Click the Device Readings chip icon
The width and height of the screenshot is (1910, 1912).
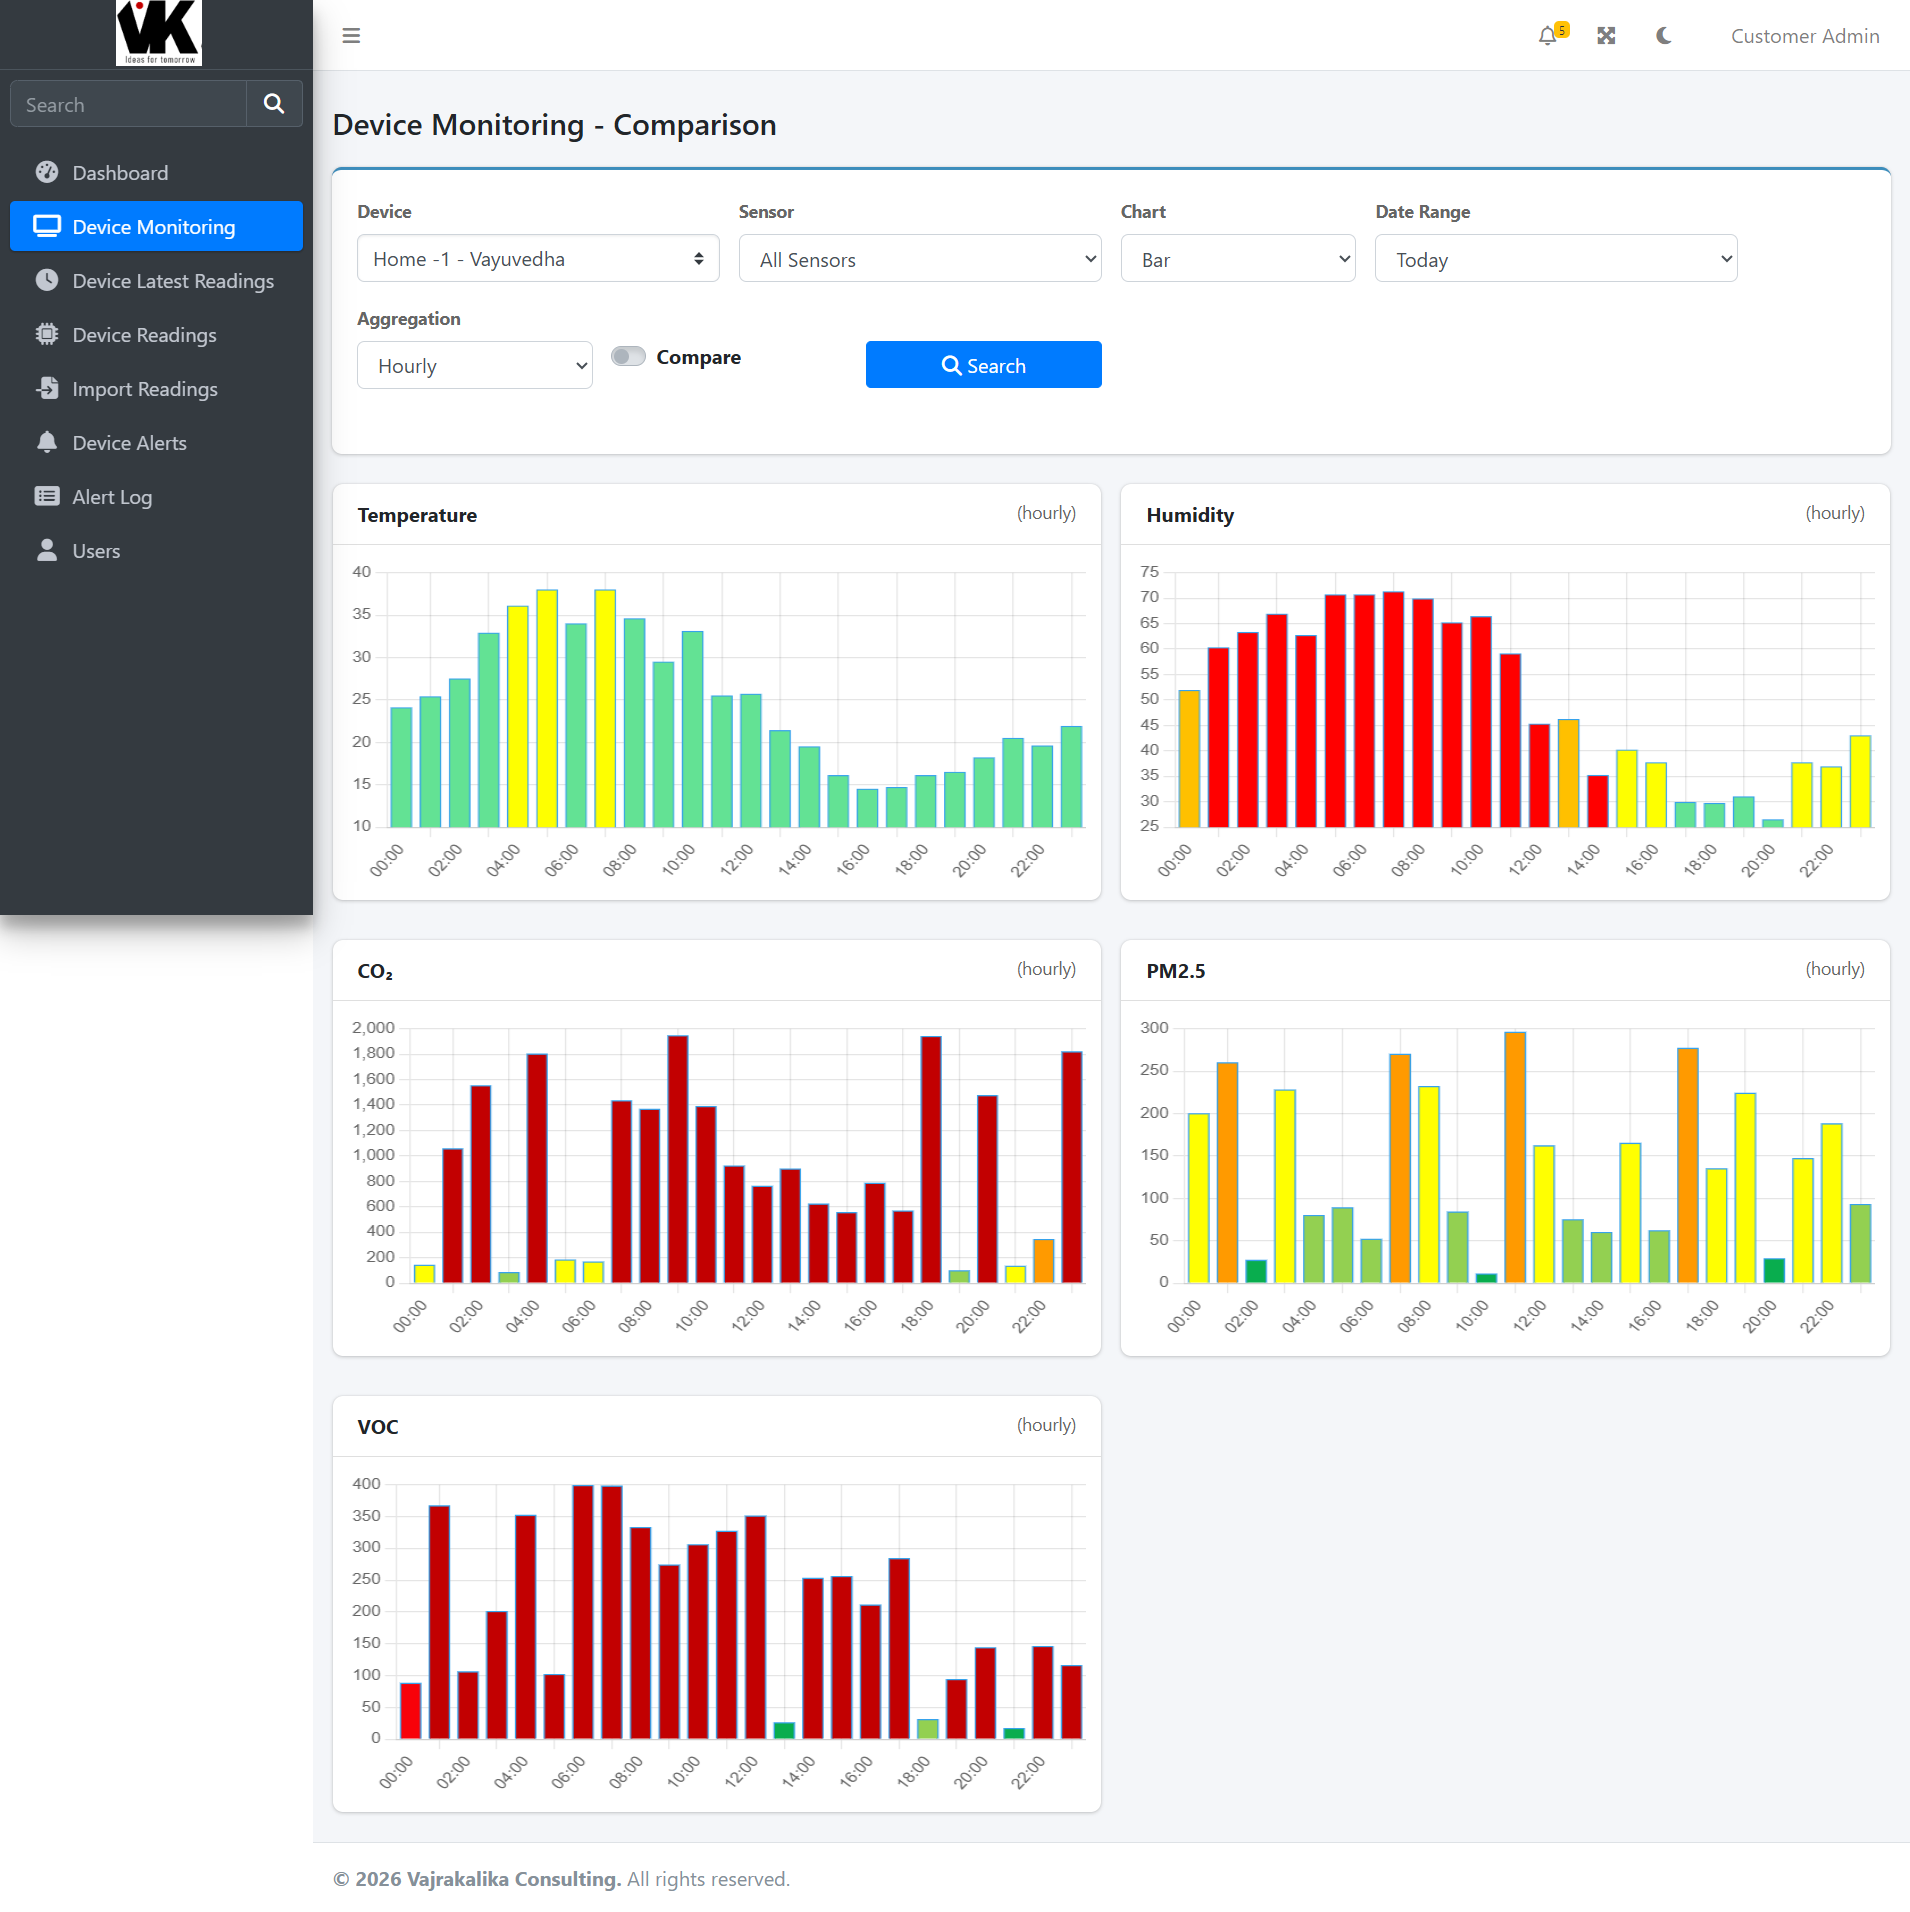pyautogui.click(x=47, y=334)
